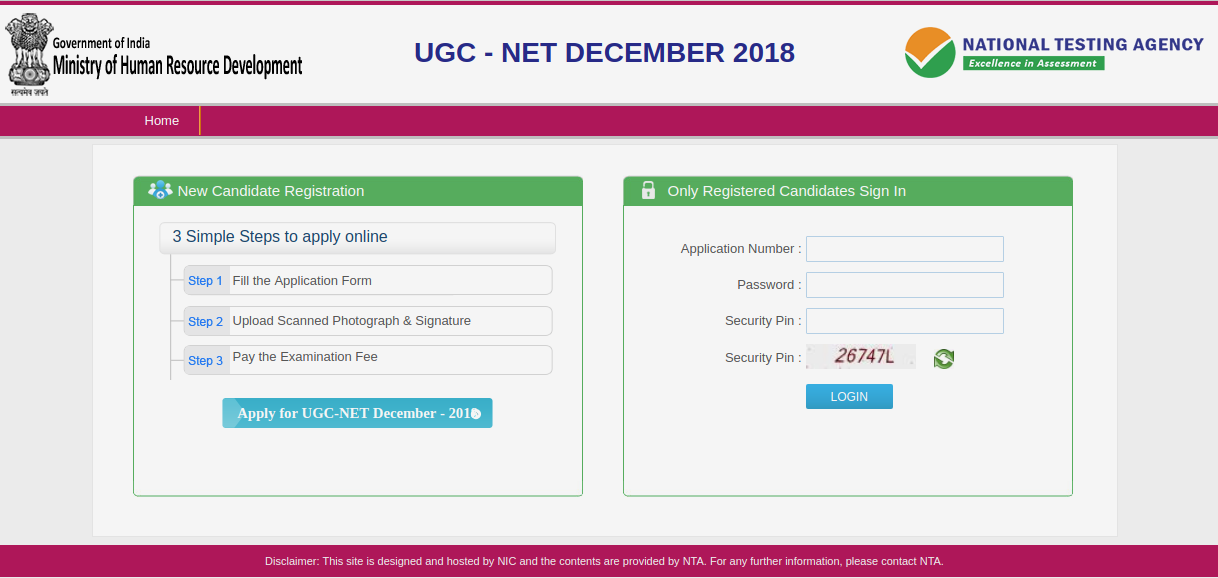This screenshot has height=578, width=1218.
Task: Refresh the Security Pin captcha
Action: (x=943, y=357)
